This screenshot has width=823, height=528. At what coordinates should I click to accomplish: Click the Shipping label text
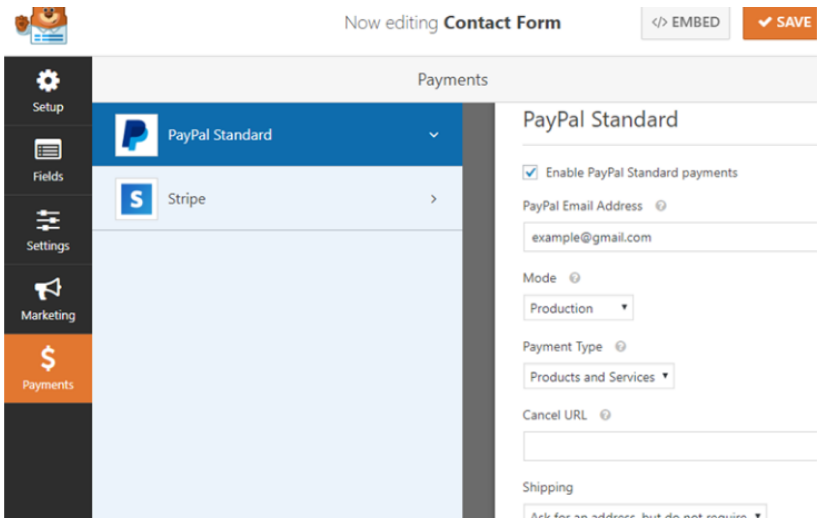[547, 488]
